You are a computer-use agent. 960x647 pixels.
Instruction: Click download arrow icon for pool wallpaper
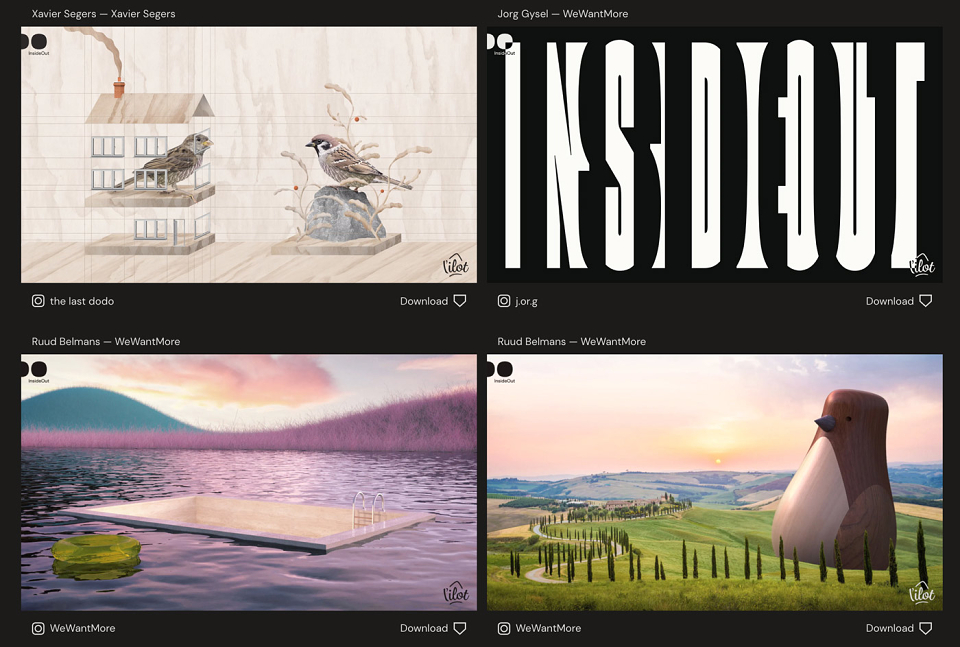coord(460,628)
